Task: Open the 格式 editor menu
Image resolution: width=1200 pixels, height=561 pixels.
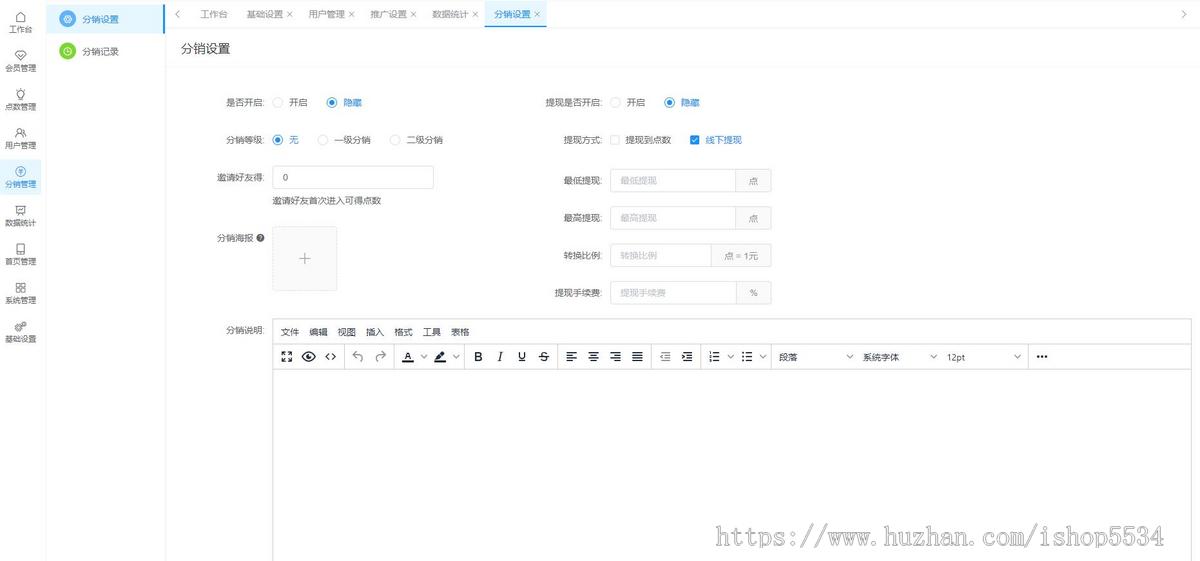Action: click(403, 332)
